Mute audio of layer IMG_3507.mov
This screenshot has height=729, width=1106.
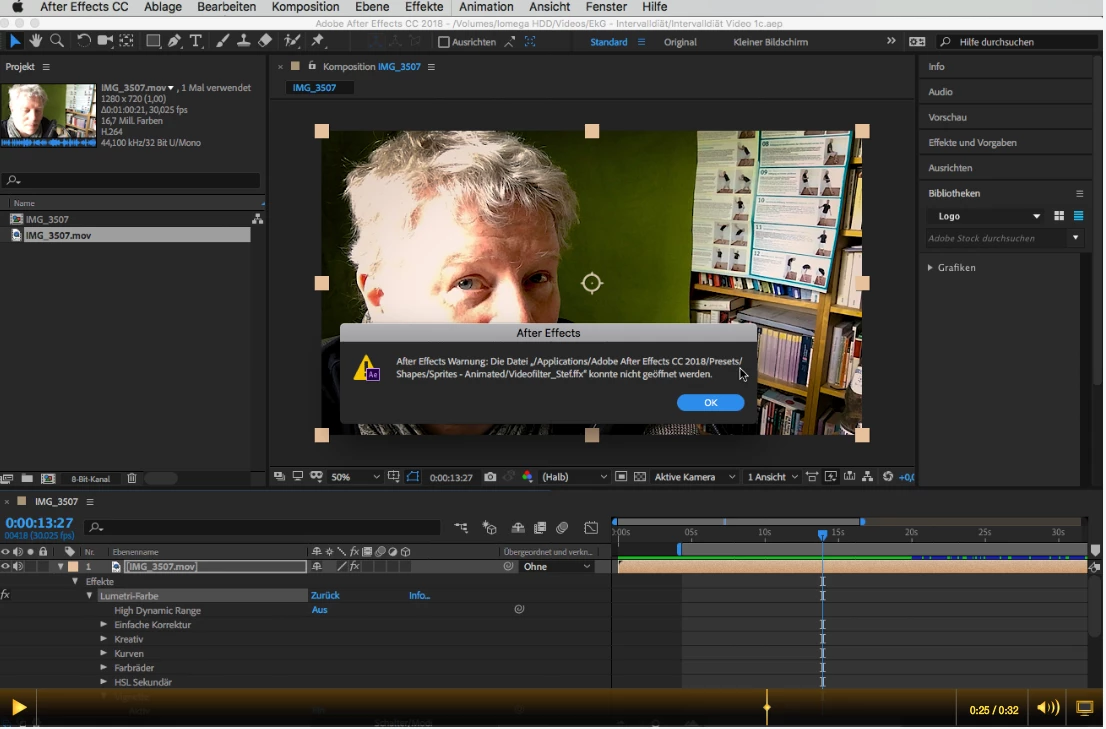coord(18,567)
